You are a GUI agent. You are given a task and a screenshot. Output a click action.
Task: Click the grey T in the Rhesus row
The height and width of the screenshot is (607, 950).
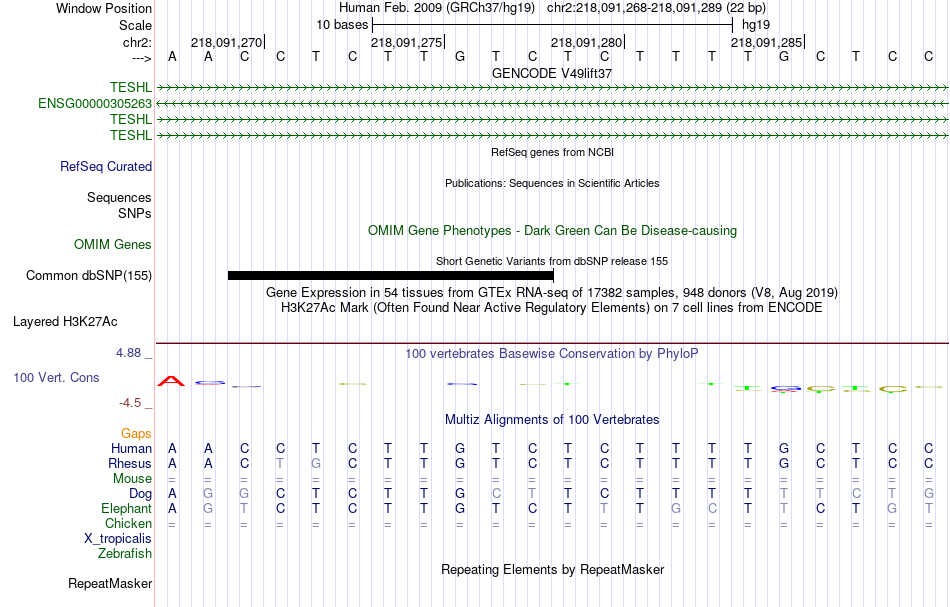tap(280, 463)
